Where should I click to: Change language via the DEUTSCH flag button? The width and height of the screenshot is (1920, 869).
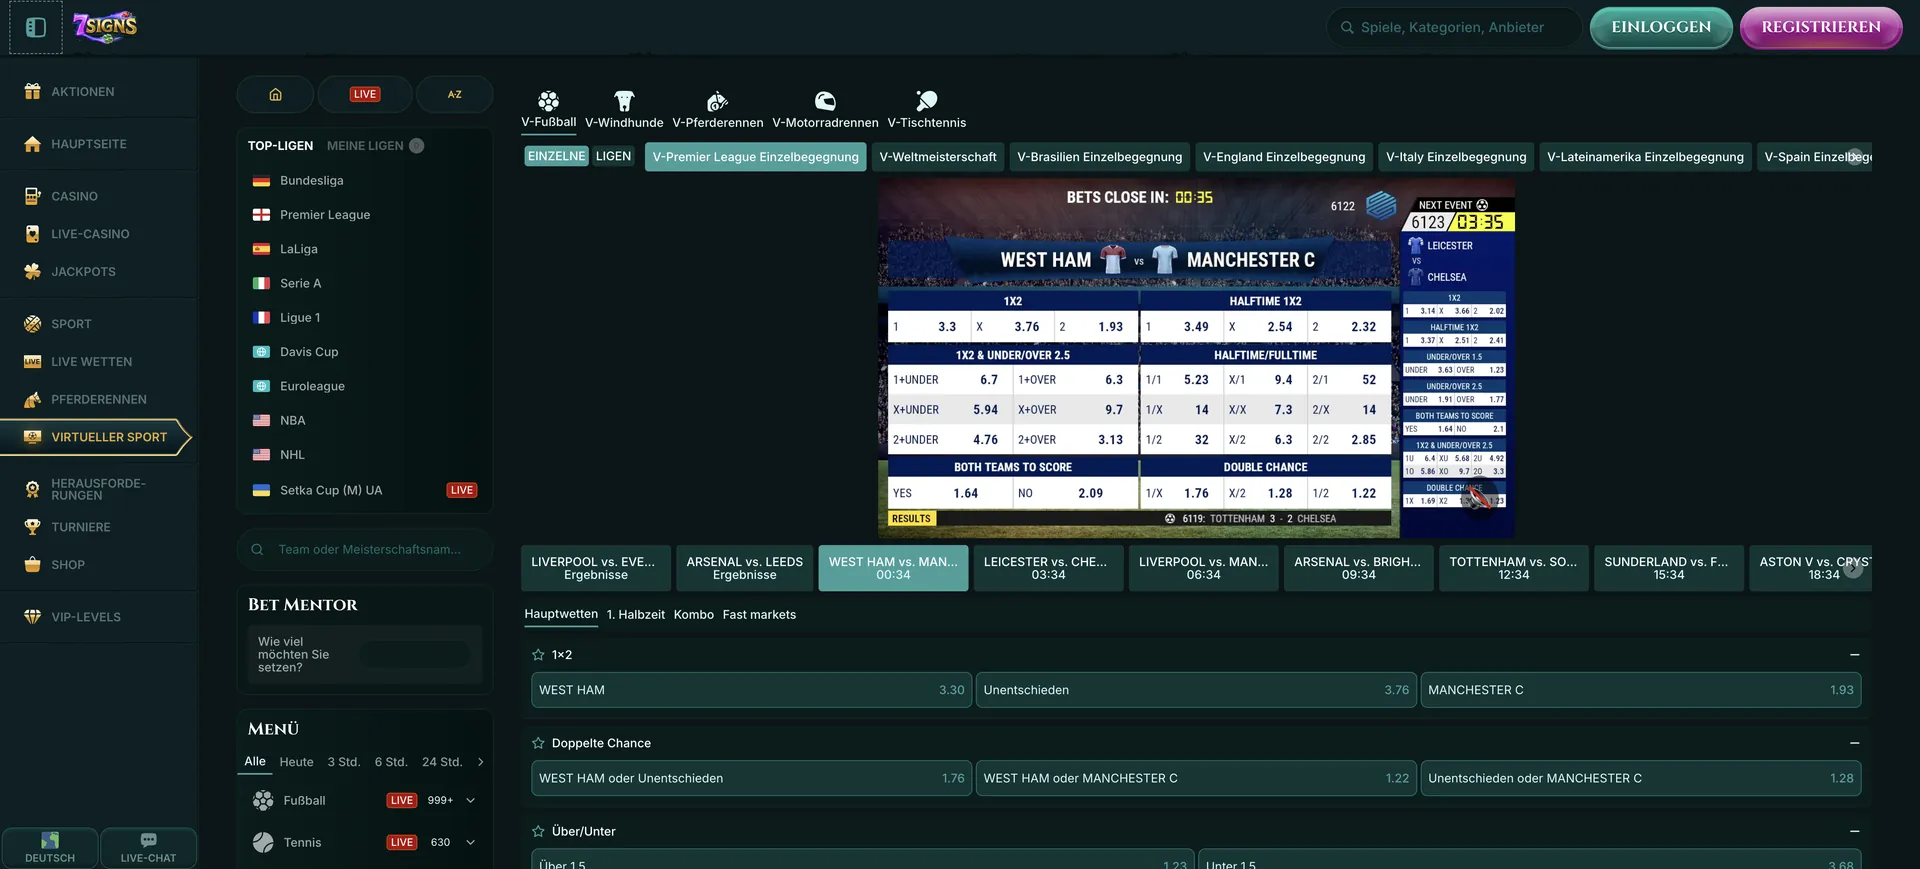[50, 847]
